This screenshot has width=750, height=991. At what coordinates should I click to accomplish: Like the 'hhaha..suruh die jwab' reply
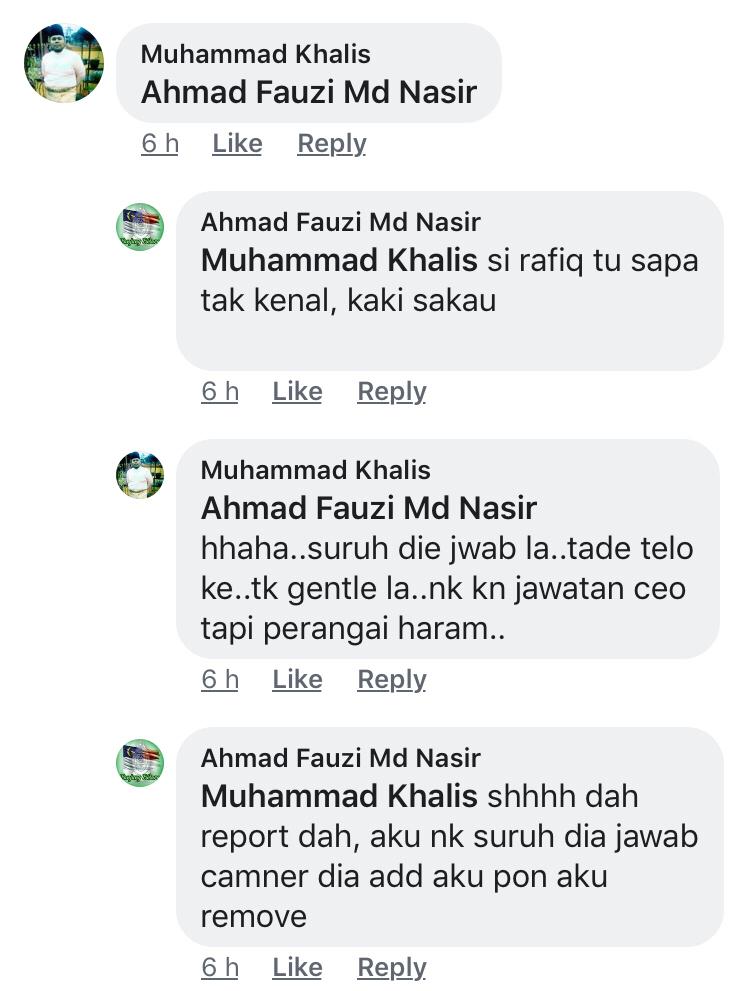tap(297, 680)
